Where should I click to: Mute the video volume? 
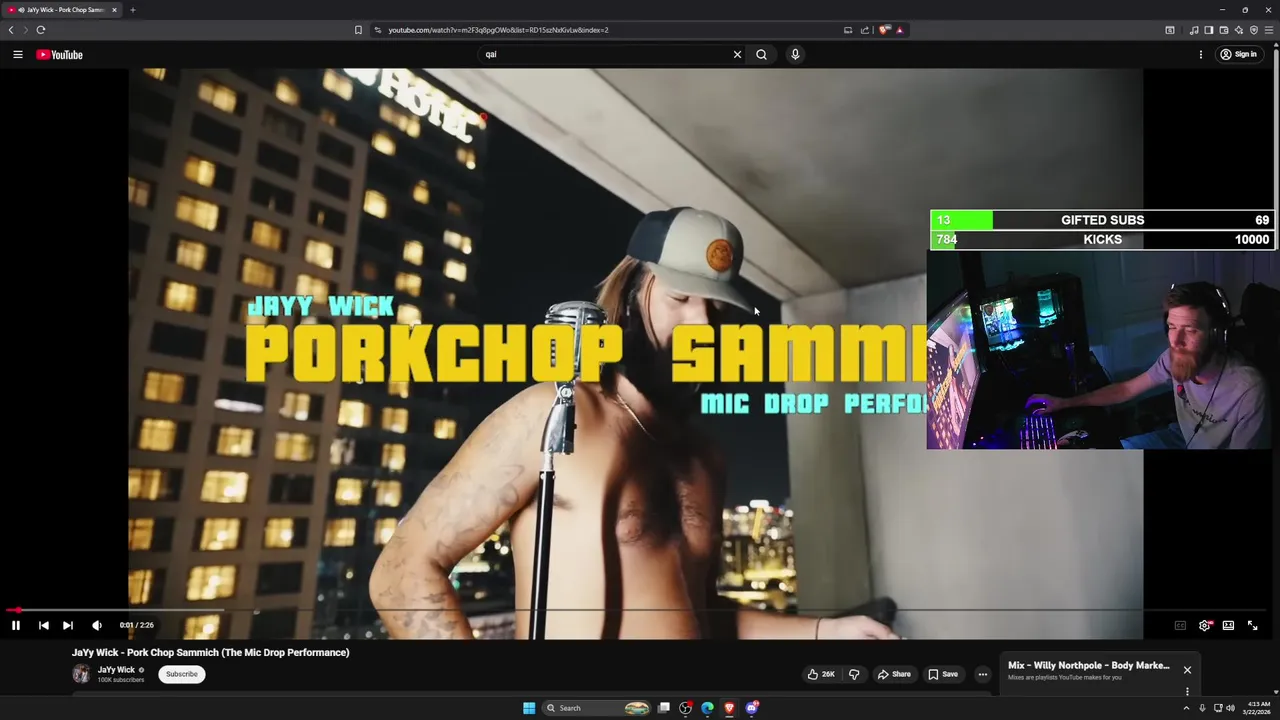[97, 625]
